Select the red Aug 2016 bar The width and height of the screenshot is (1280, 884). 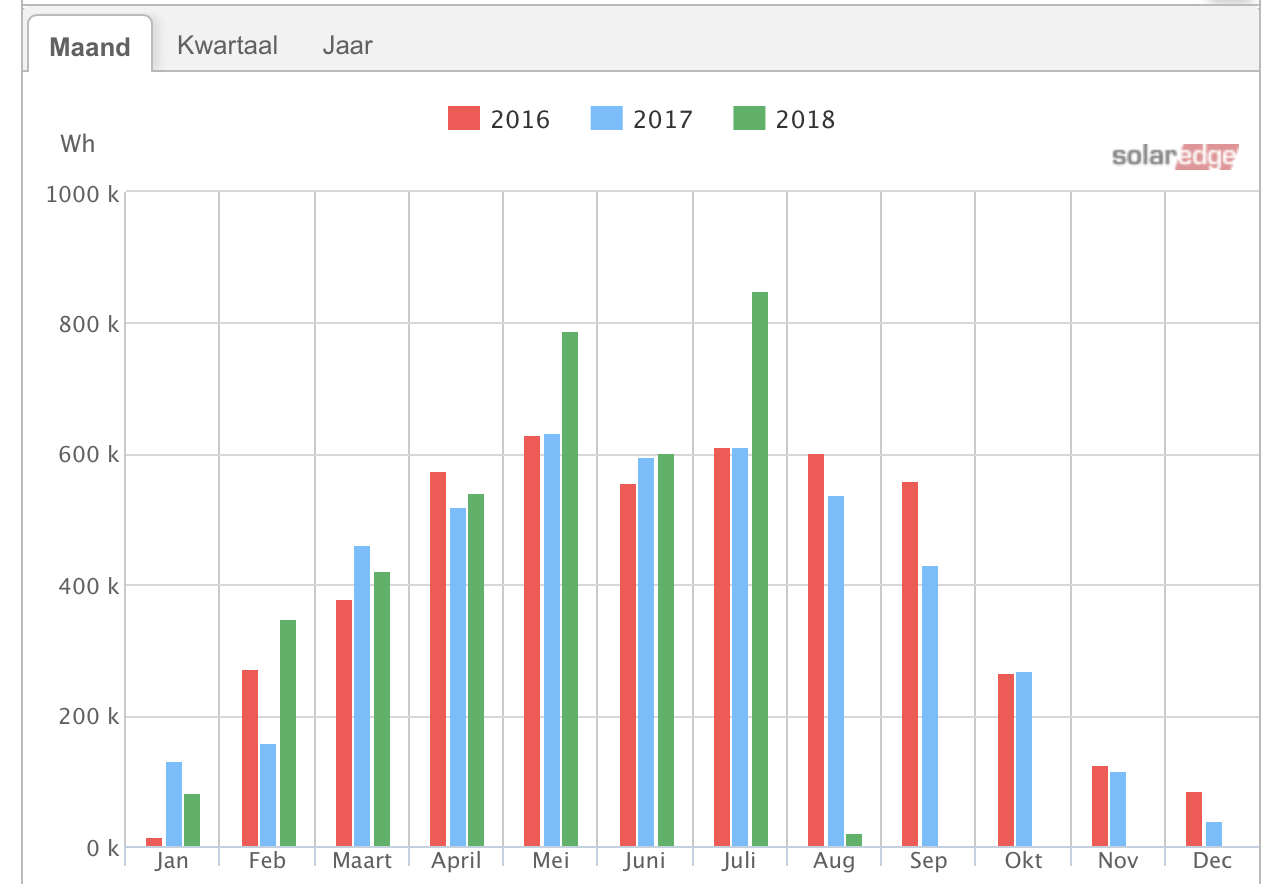(x=816, y=650)
